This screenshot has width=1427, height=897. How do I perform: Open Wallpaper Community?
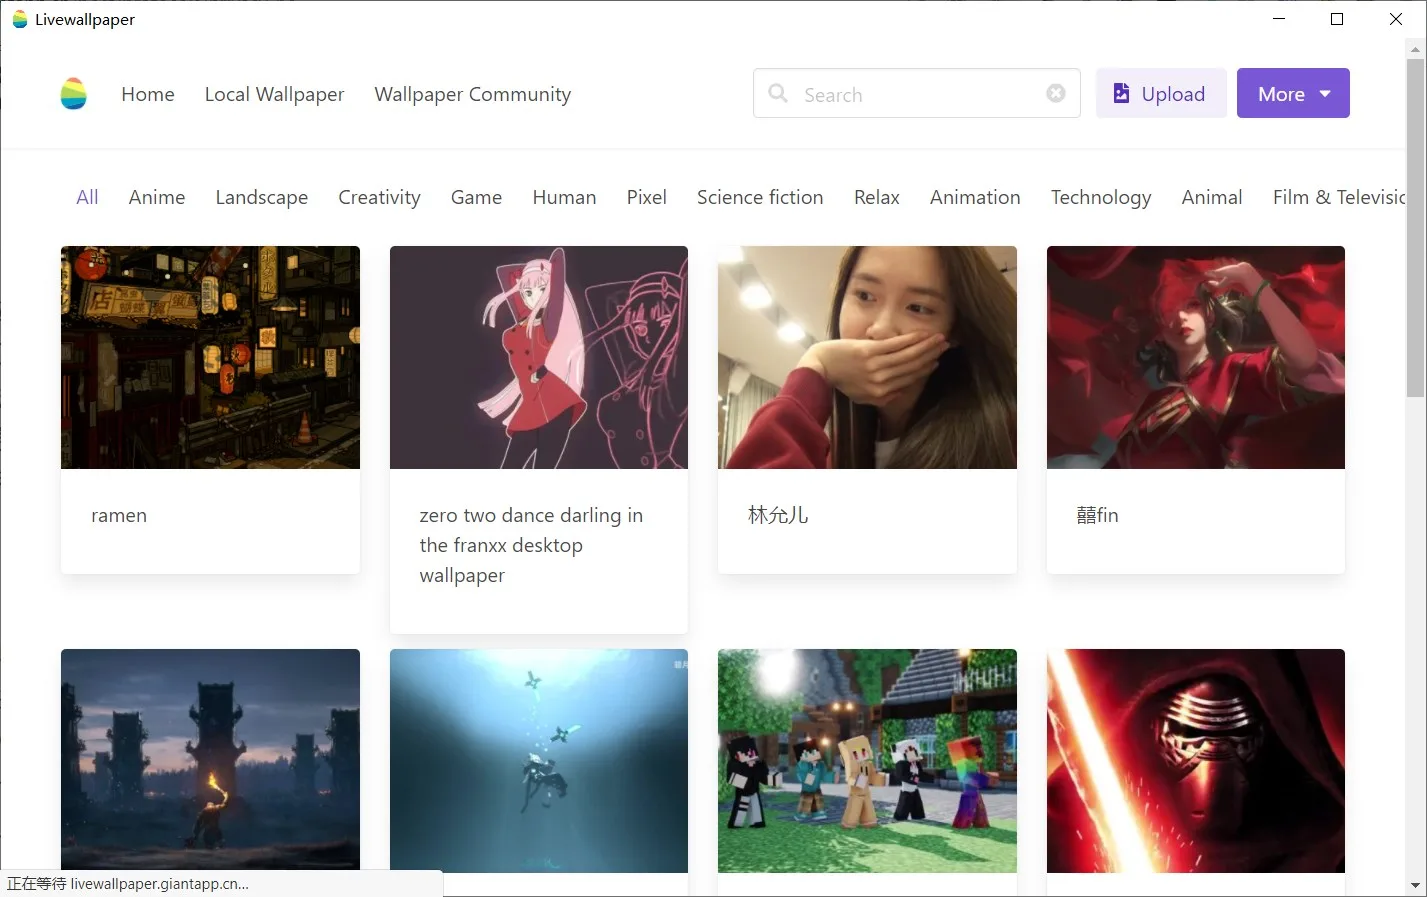(x=472, y=94)
